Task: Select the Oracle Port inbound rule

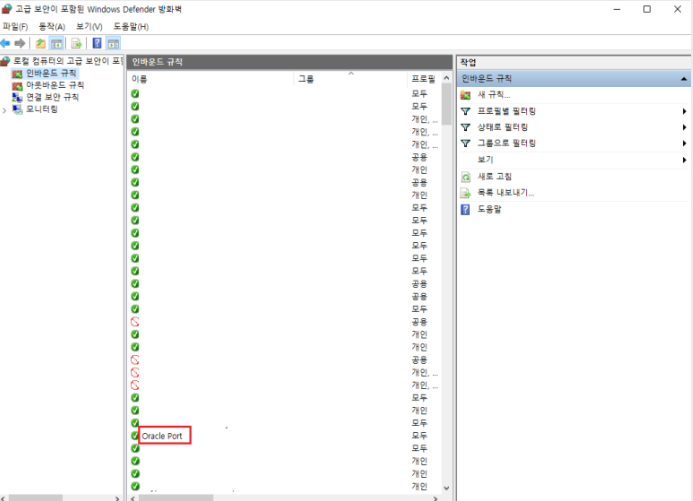Action: [165, 436]
